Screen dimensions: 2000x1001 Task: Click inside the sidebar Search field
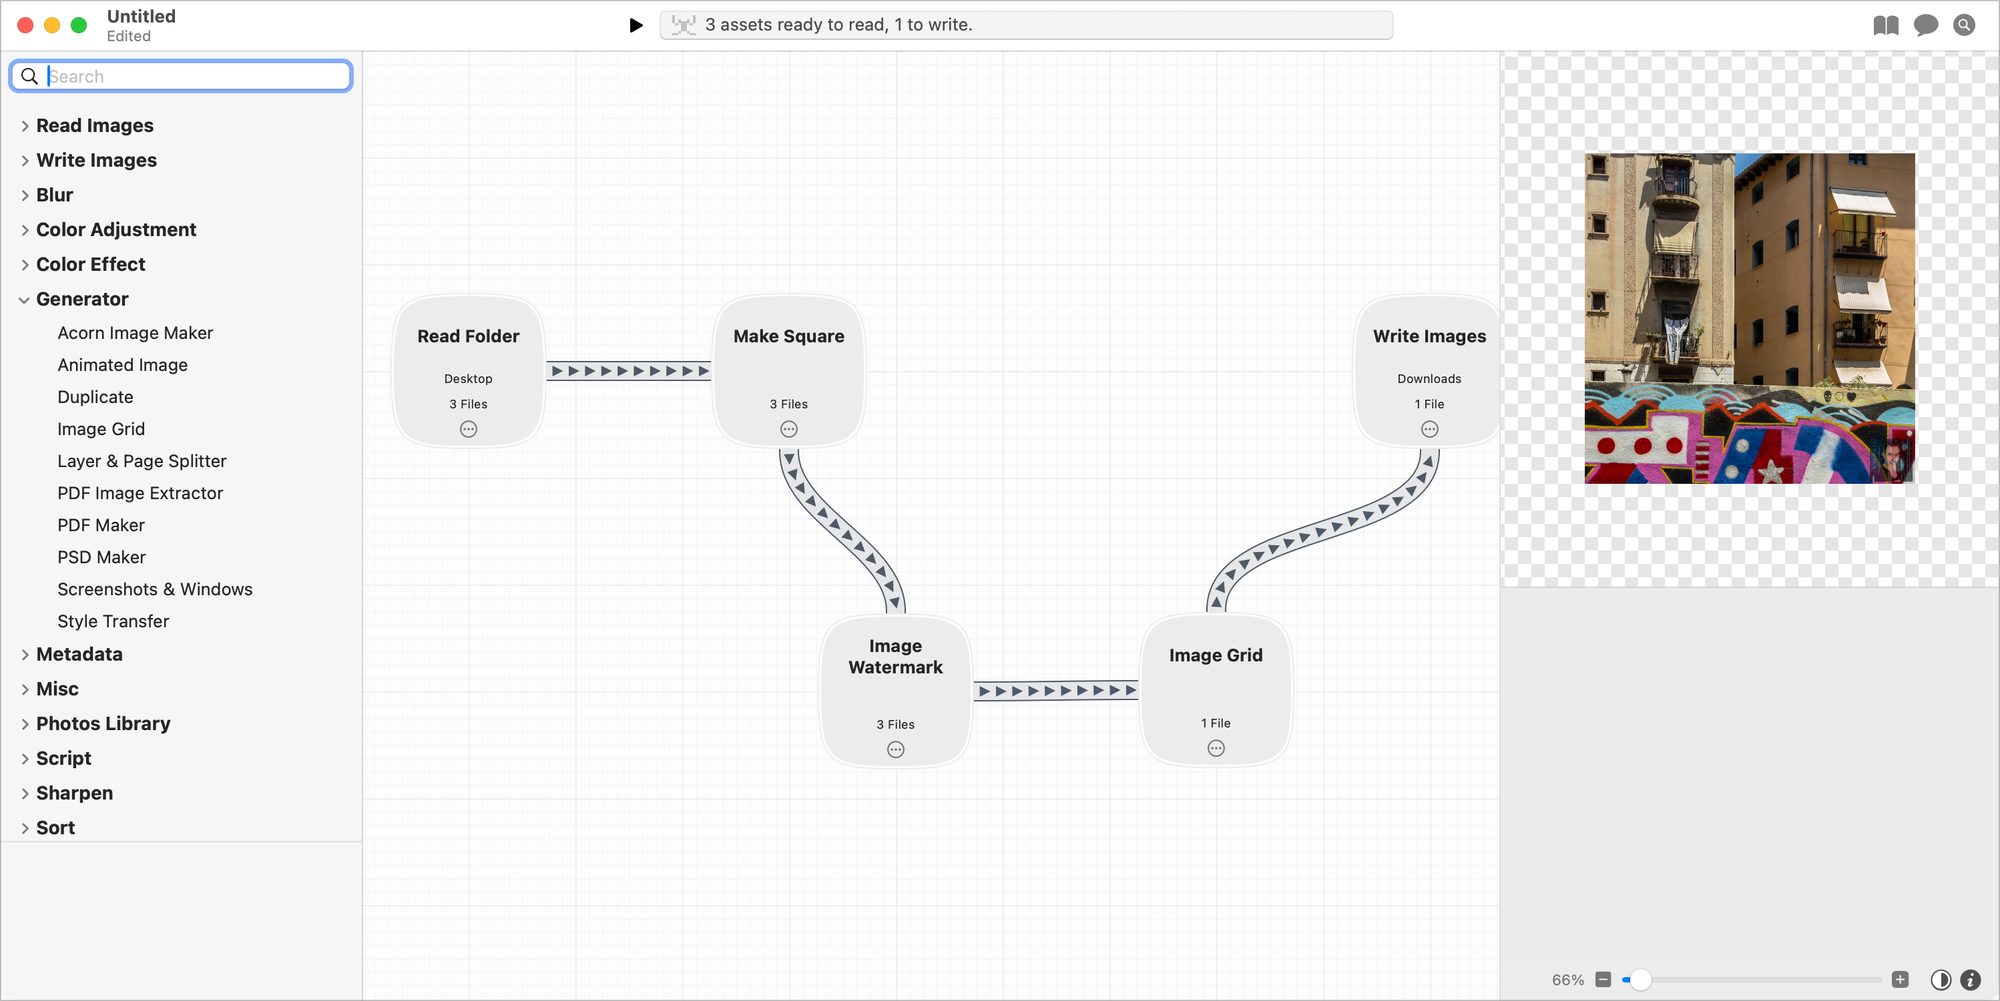point(181,75)
